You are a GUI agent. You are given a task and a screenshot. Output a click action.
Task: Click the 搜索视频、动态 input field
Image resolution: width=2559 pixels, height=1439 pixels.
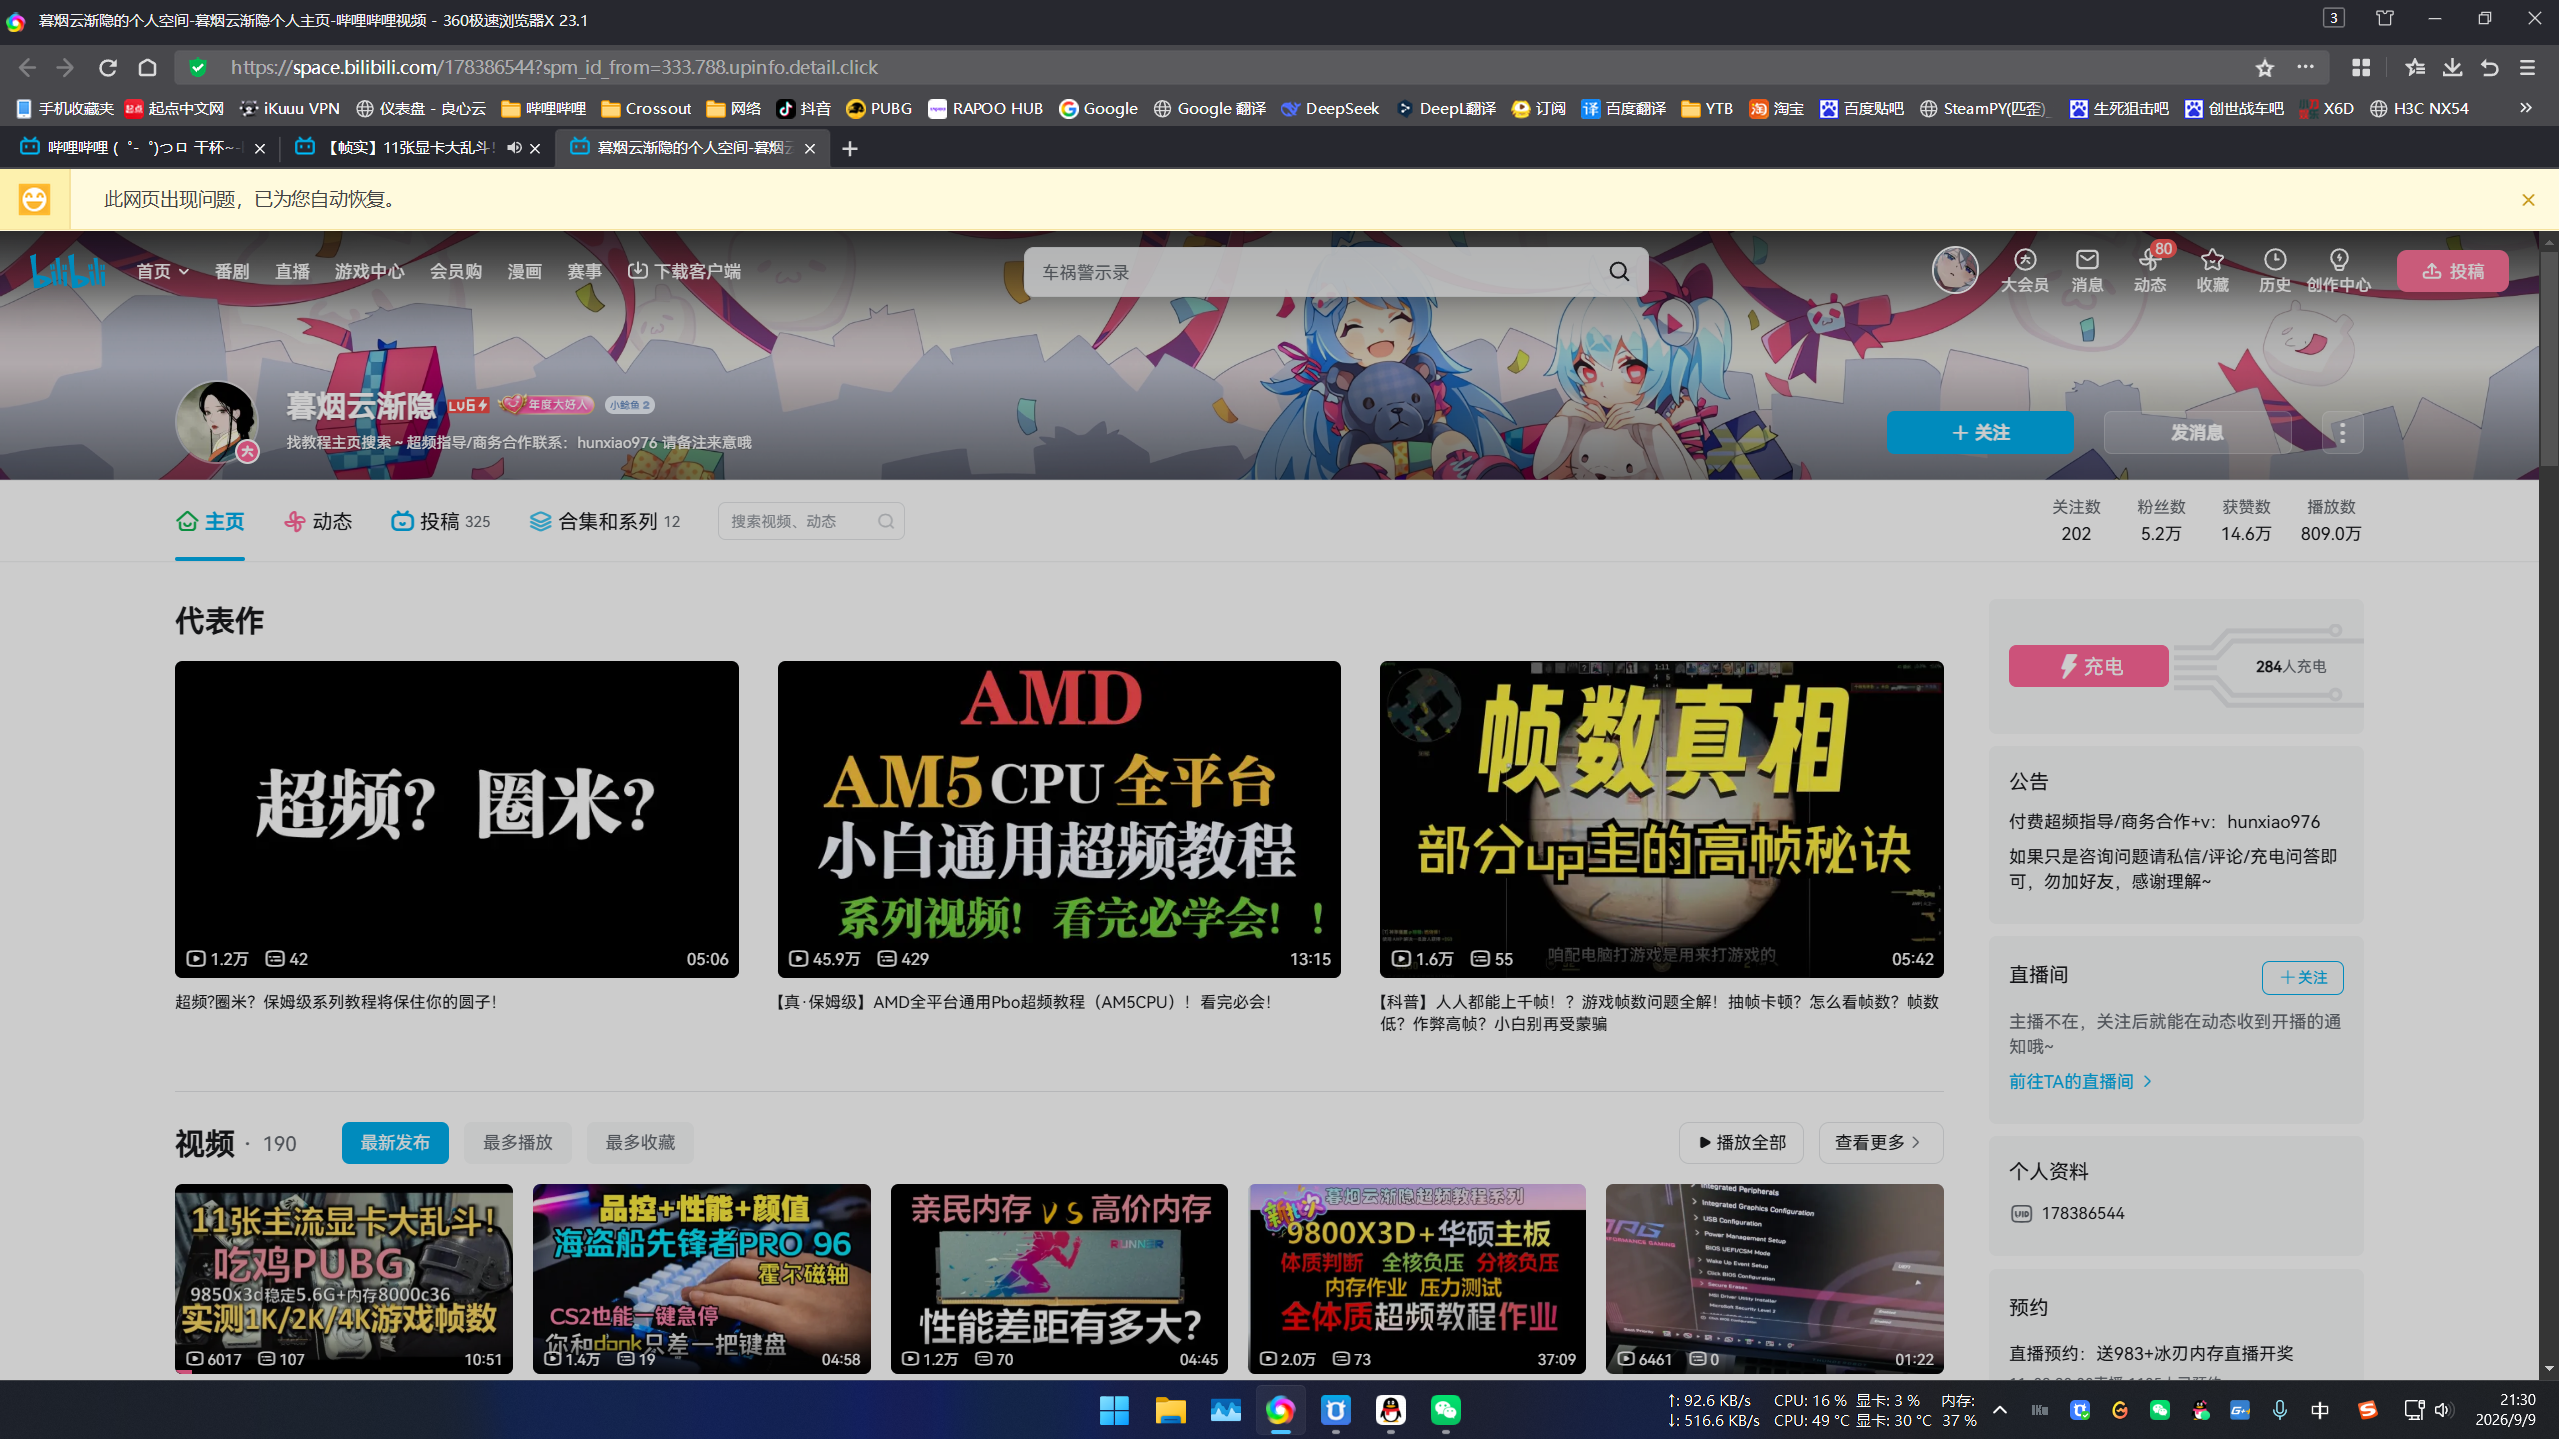click(811, 521)
